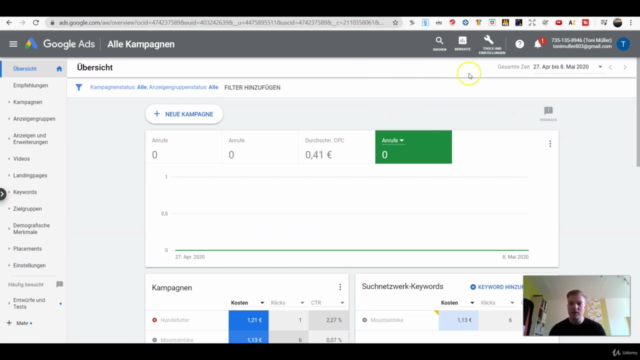Click the plus icon by Mehr
Viewport: 640px width, 360px height.
[9, 323]
